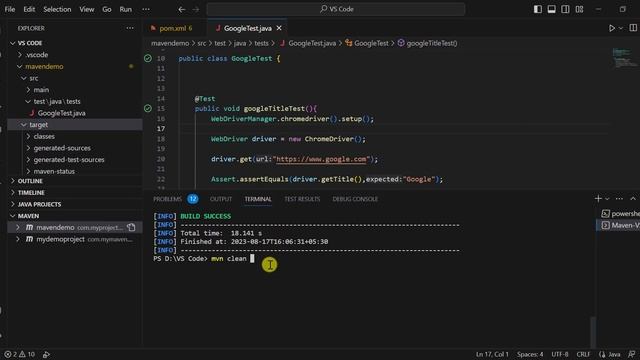Screen dimensions: 640x360
Task: Run Java with the play button
Action: click(x=611, y=28)
